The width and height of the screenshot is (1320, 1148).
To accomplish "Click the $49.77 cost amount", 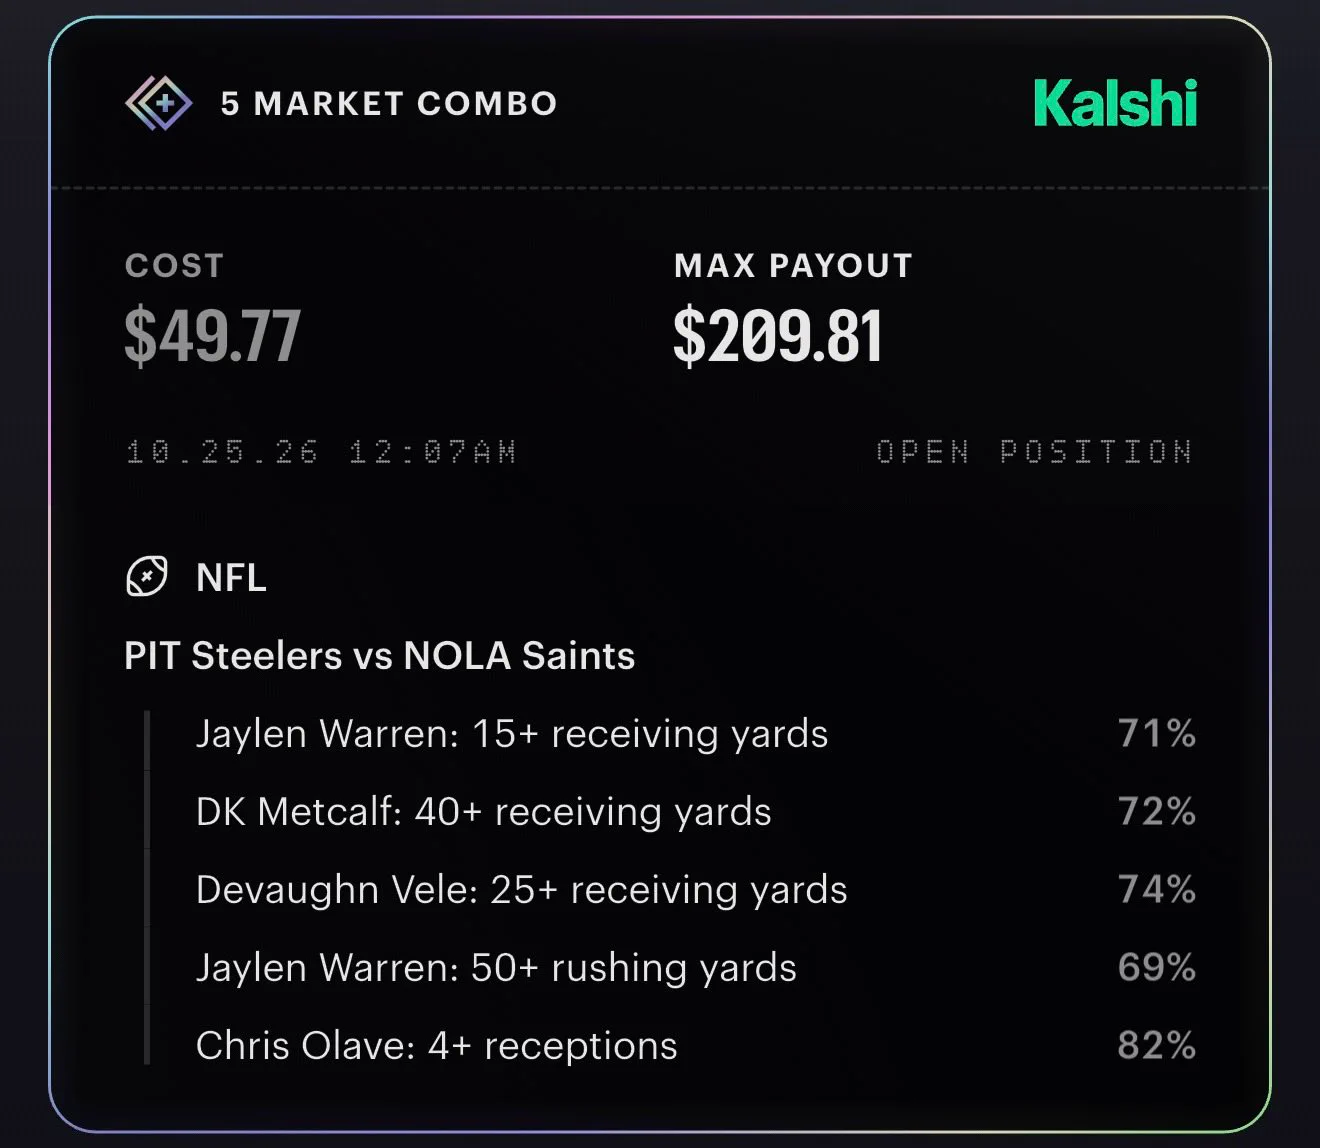I will [212, 336].
